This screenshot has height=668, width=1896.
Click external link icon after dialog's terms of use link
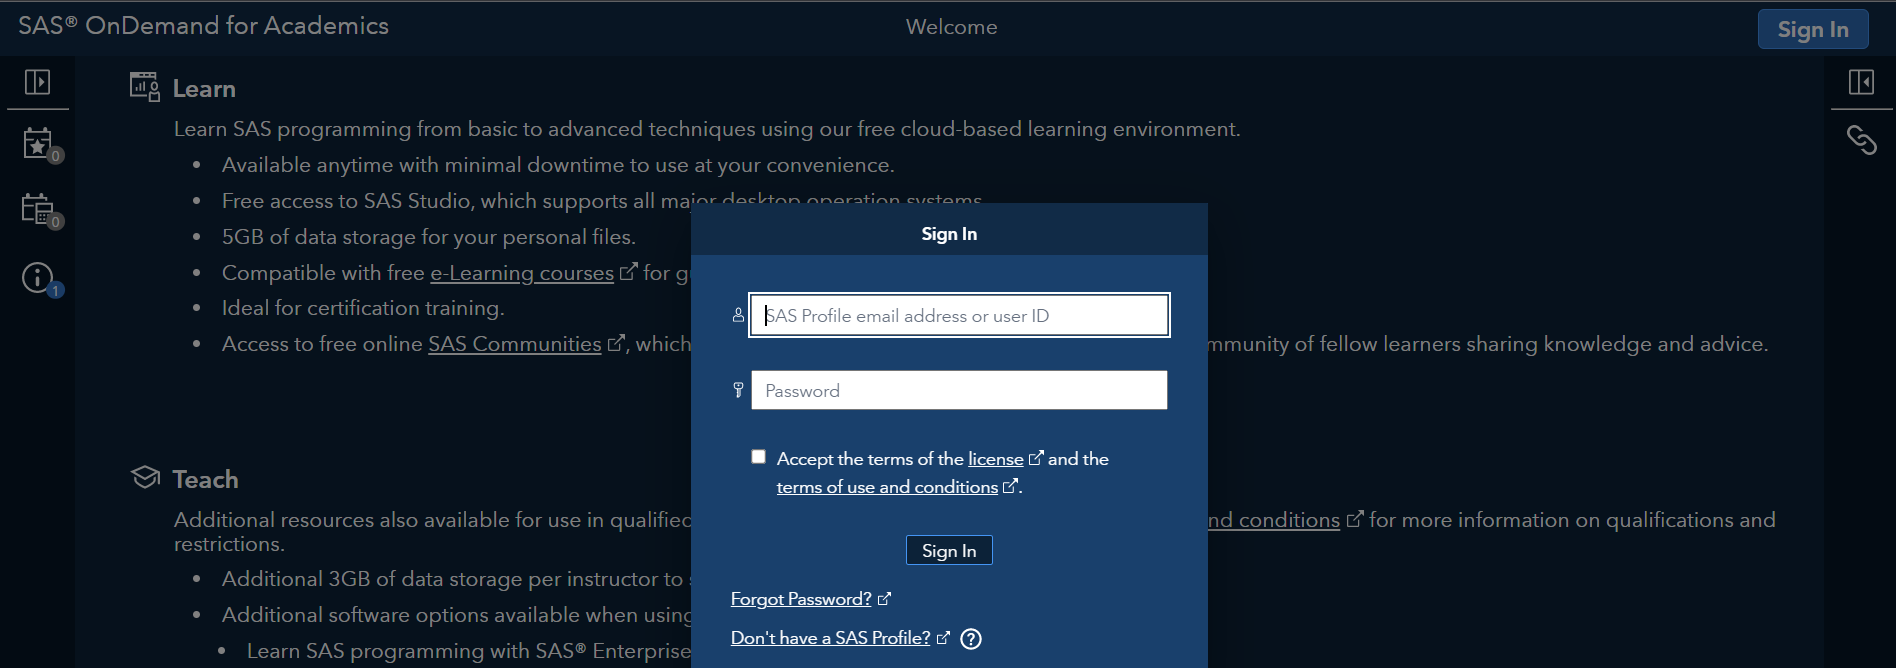(x=1010, y=486)
